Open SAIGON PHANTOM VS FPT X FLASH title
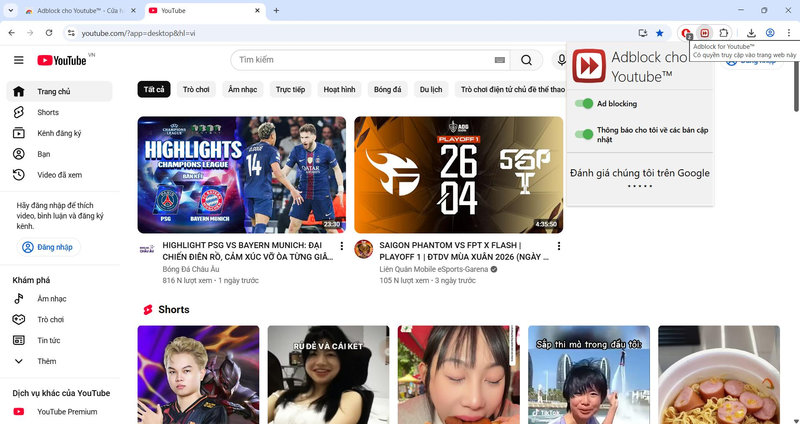800x424 pixels. tap(464, 251)
